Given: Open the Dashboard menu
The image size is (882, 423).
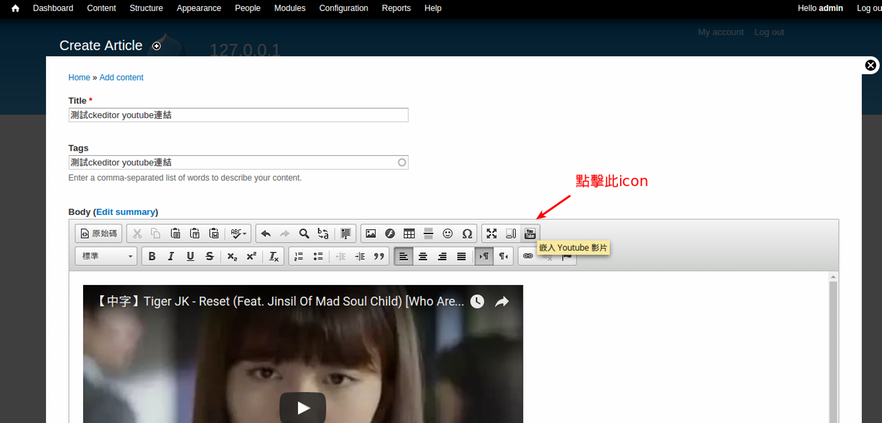Looking at the screenshot, I should pyautogui.click(x=53, y=8).
